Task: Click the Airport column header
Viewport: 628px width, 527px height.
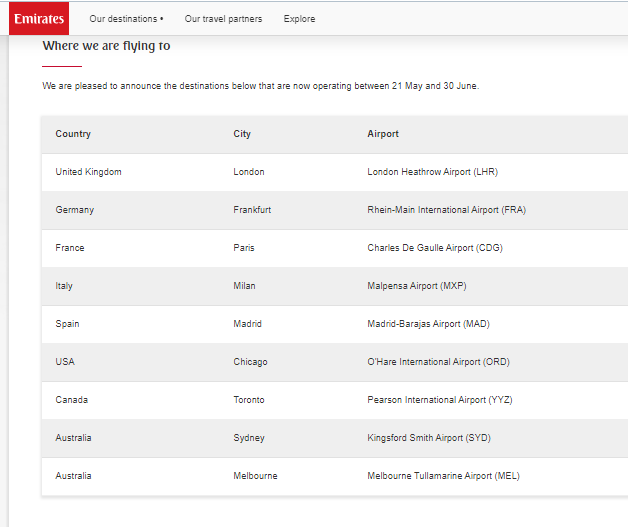Action: tap(383, 134)
